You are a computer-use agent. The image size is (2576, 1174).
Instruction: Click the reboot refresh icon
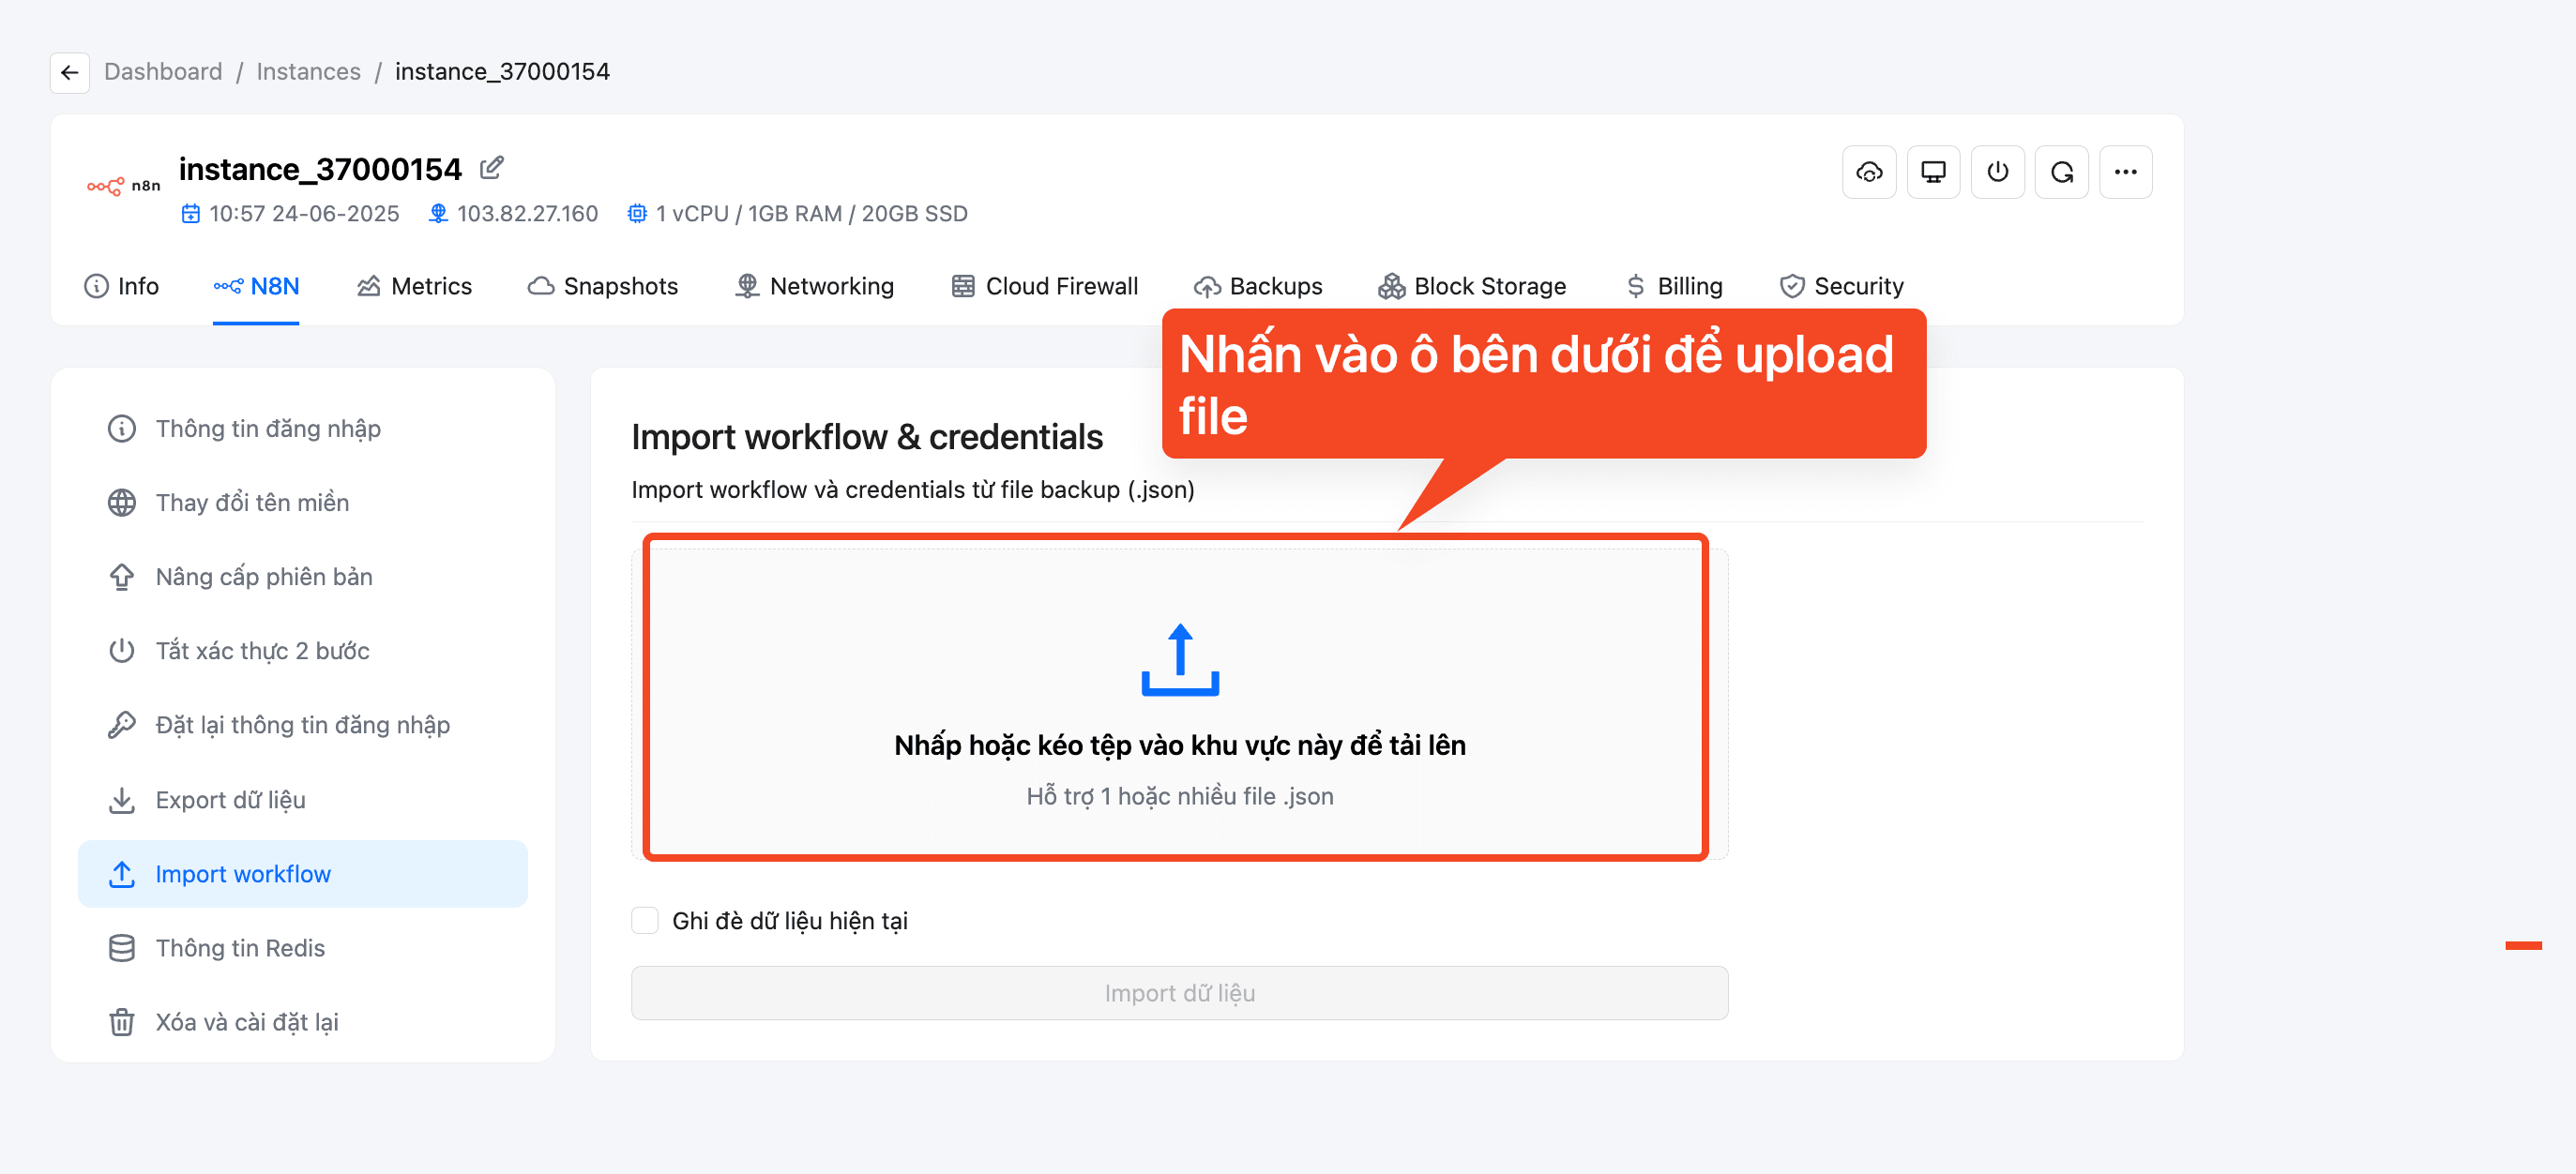[x=2061, y=172]
